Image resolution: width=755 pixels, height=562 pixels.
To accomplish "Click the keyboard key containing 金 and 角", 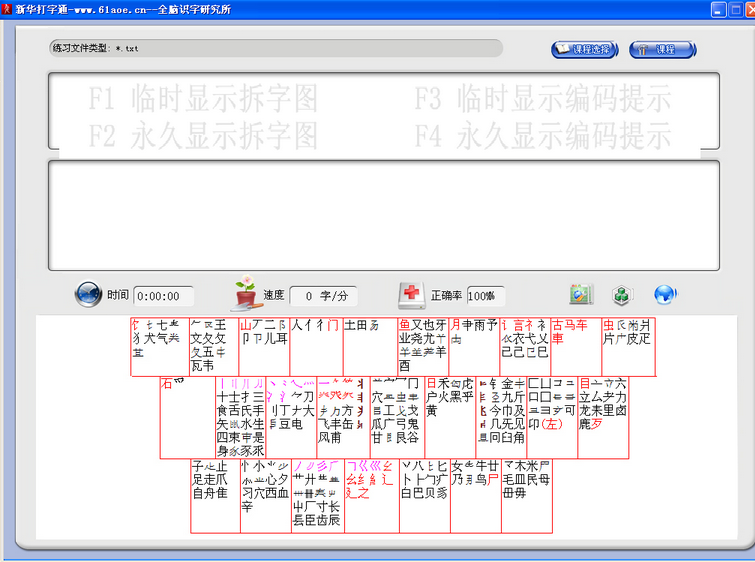I will 501,418.
